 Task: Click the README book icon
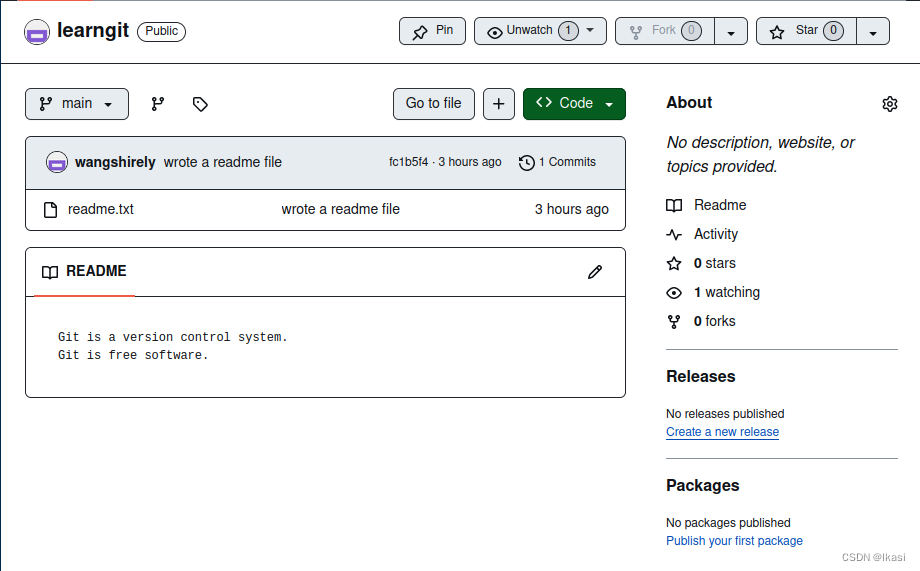(50, 272)
